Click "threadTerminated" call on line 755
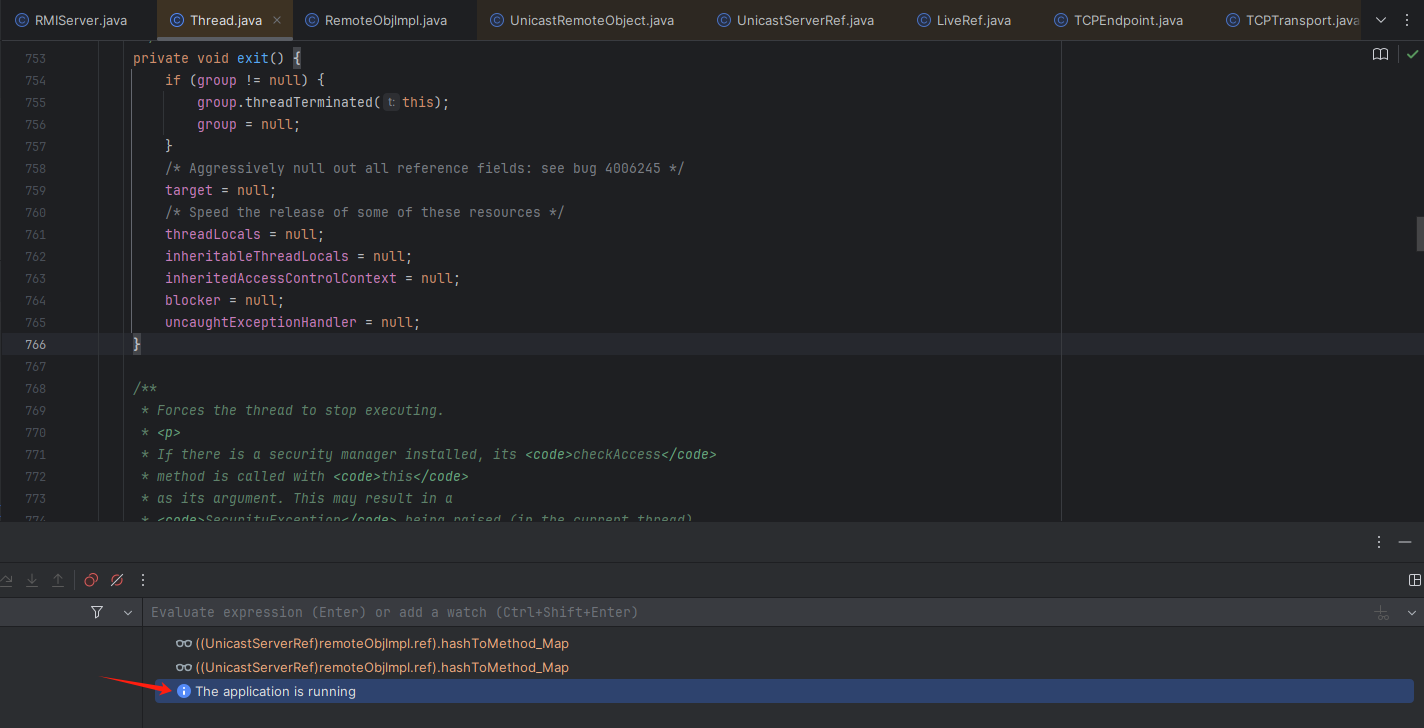The image size is (1424, 728). click(x=309, y=102)
